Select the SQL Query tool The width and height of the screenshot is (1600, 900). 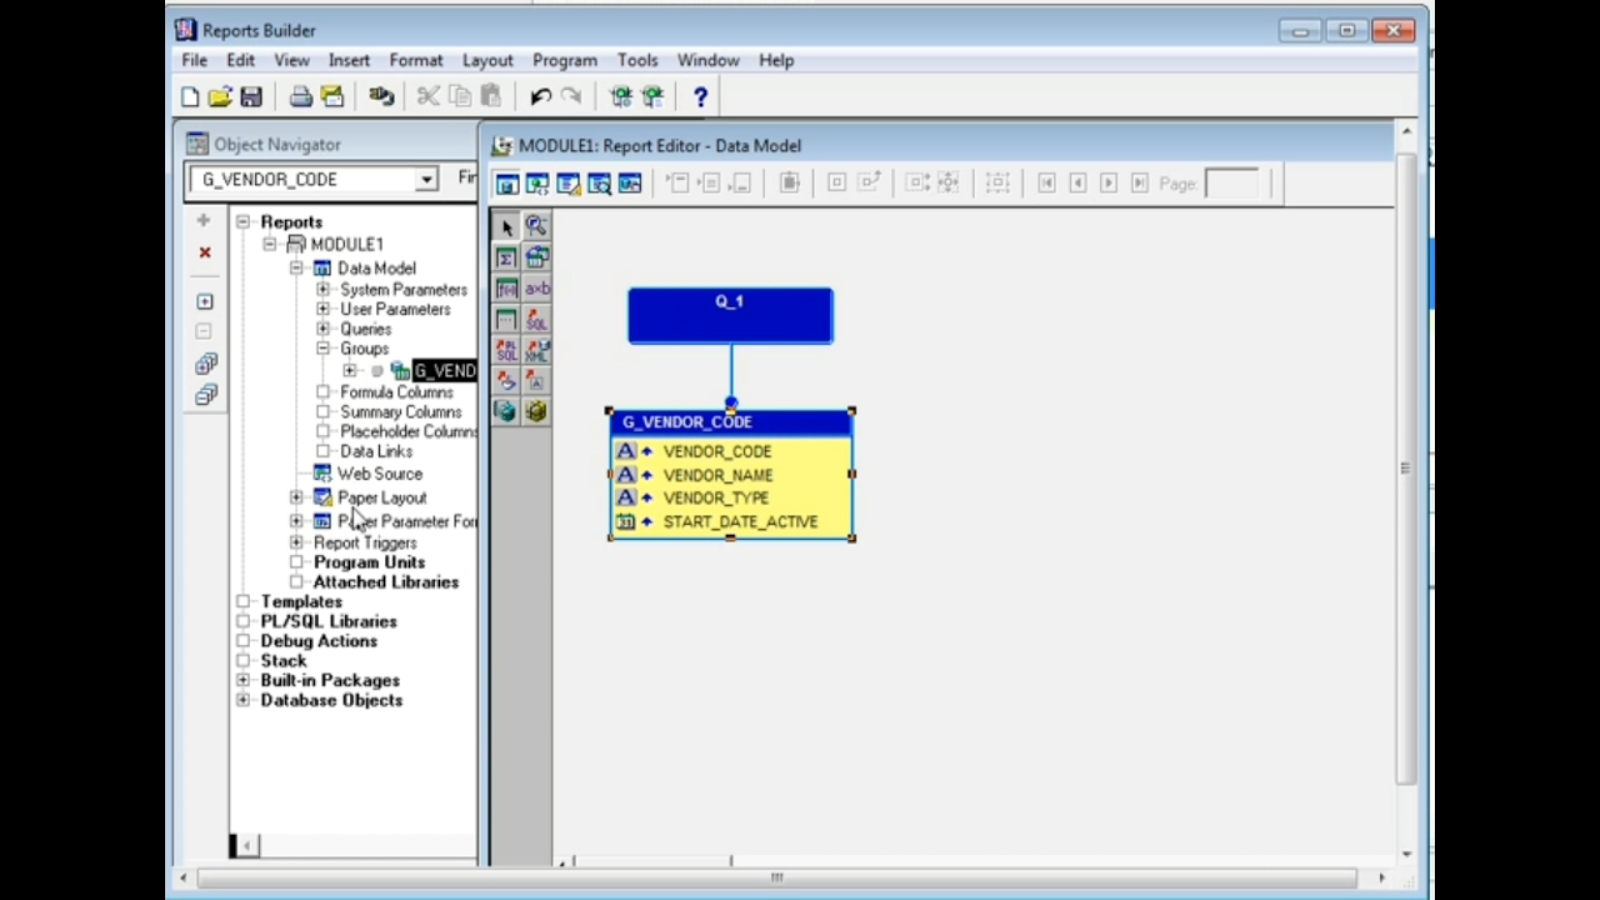pos(538,319)
